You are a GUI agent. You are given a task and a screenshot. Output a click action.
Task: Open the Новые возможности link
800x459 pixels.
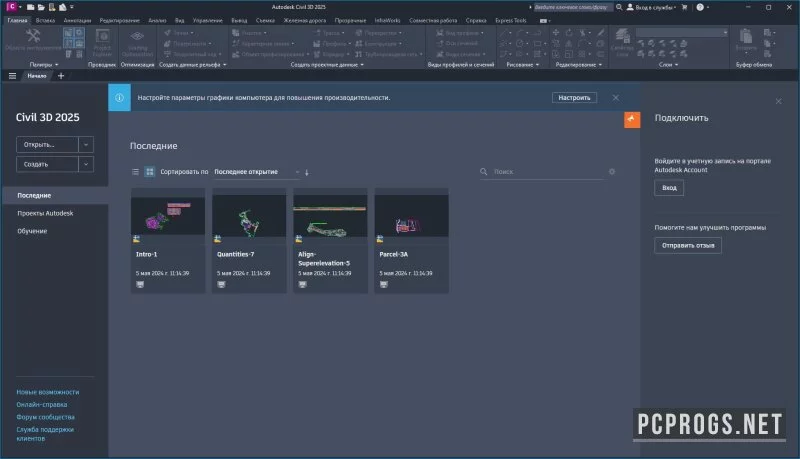tap(47, 392)
